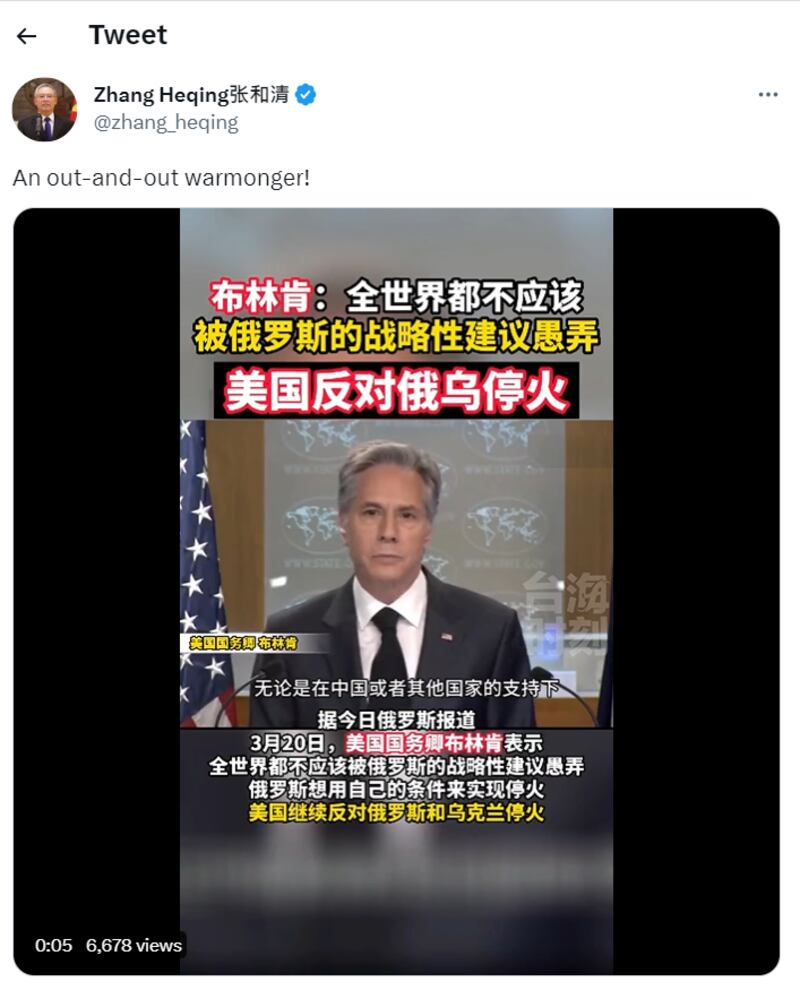
Task: Click the 0:05 video duration label
Action: [54, 945]
